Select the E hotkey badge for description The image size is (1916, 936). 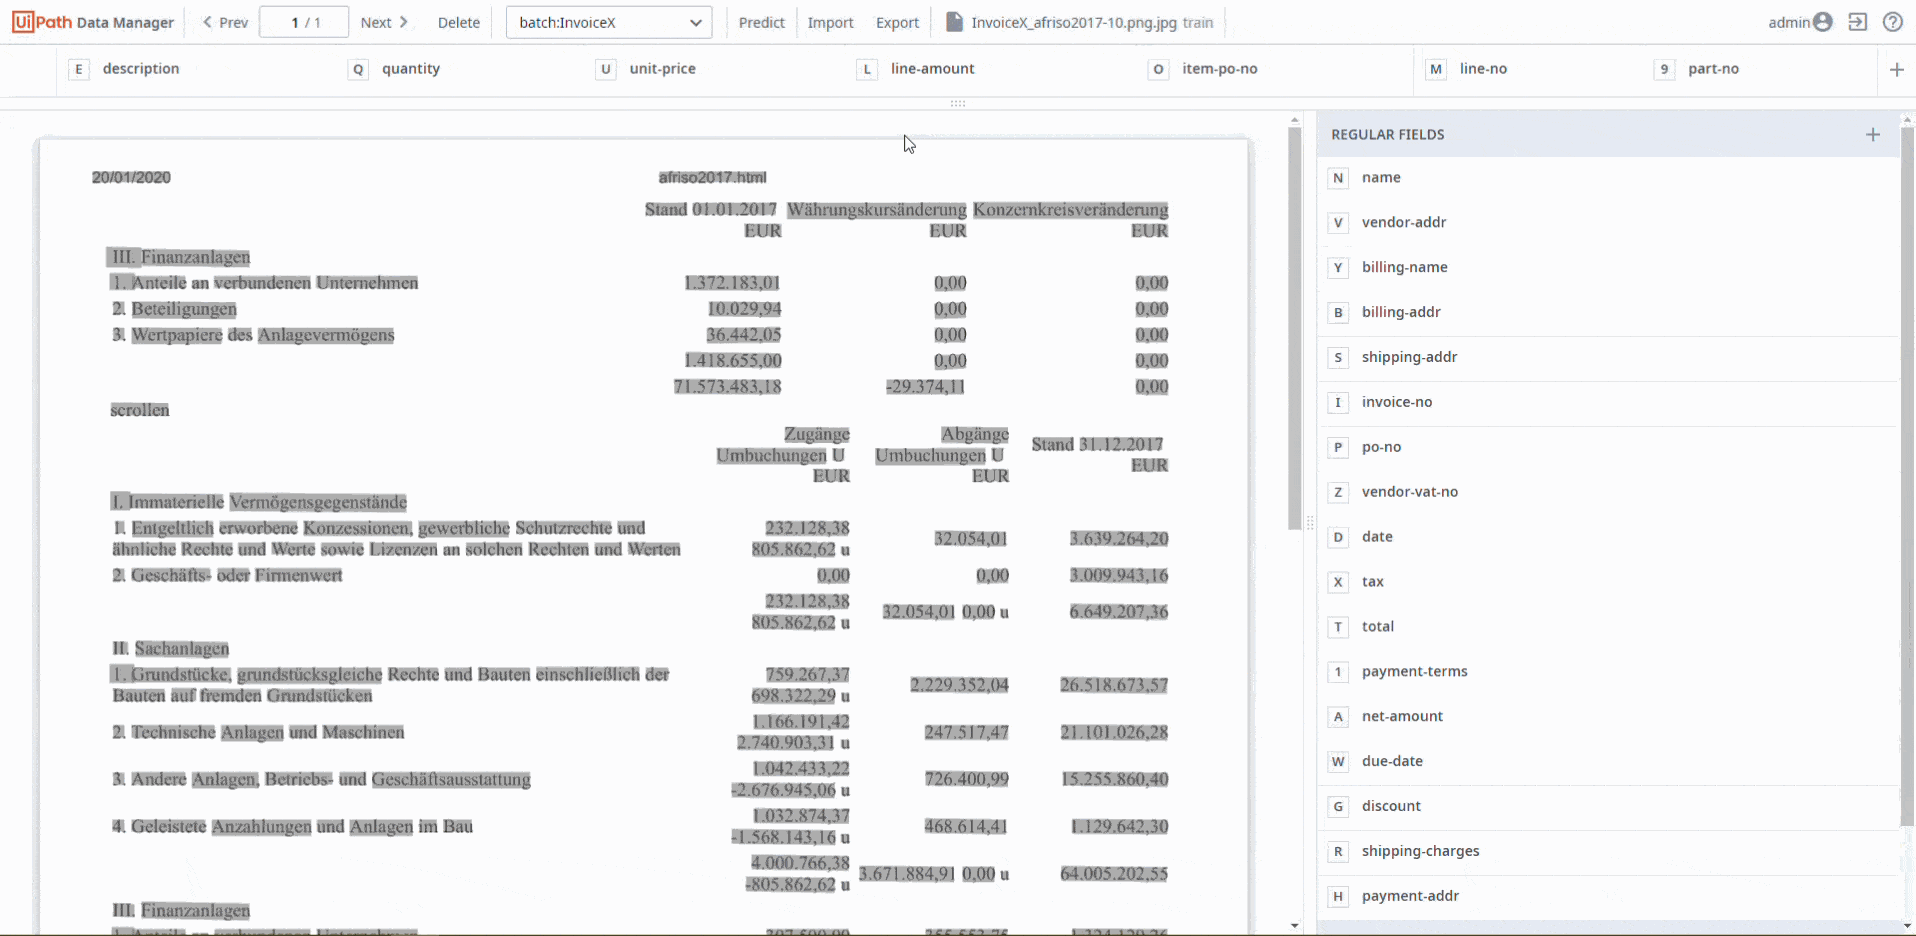click(78, 69)
